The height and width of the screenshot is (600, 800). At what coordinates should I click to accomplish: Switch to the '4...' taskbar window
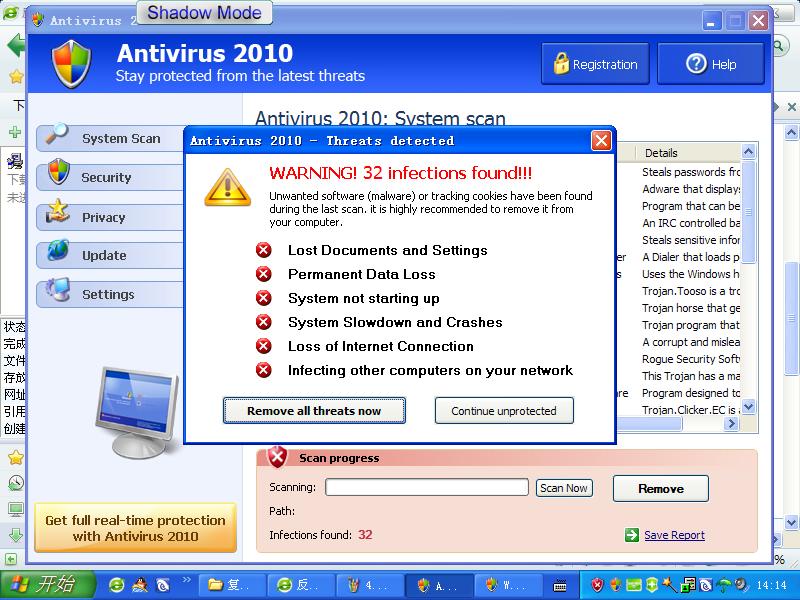point(370,585)
